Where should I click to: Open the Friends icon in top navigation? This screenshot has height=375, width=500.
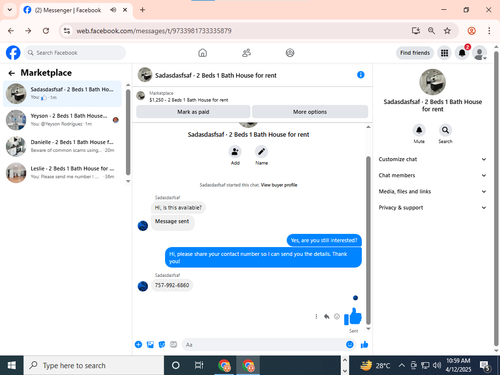pos(246,53)
